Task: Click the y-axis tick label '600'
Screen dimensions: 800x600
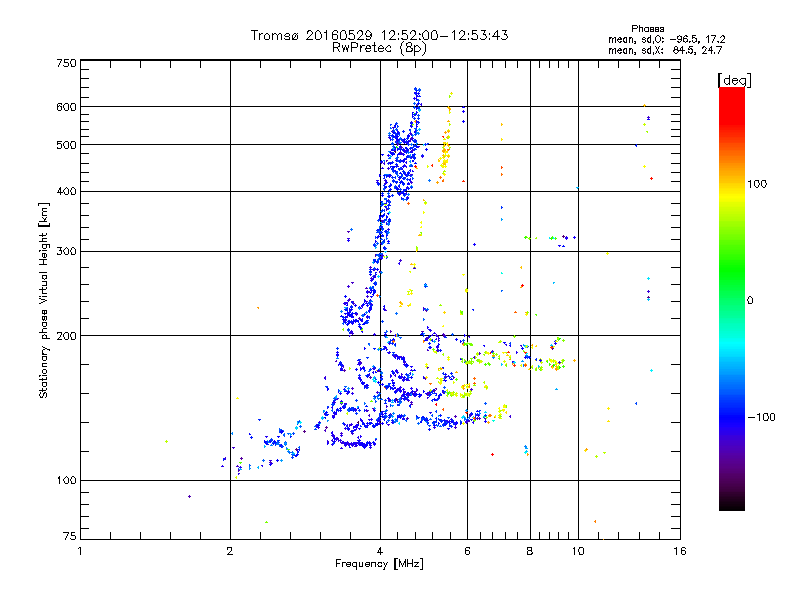Action: coord(67,107)
